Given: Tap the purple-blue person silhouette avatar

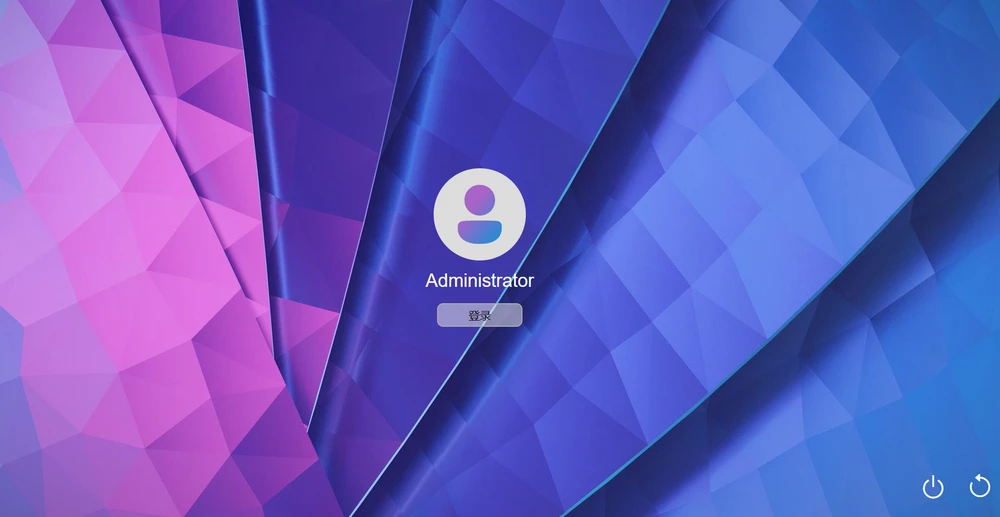Looking at the screenshot, I should [479, 214].
